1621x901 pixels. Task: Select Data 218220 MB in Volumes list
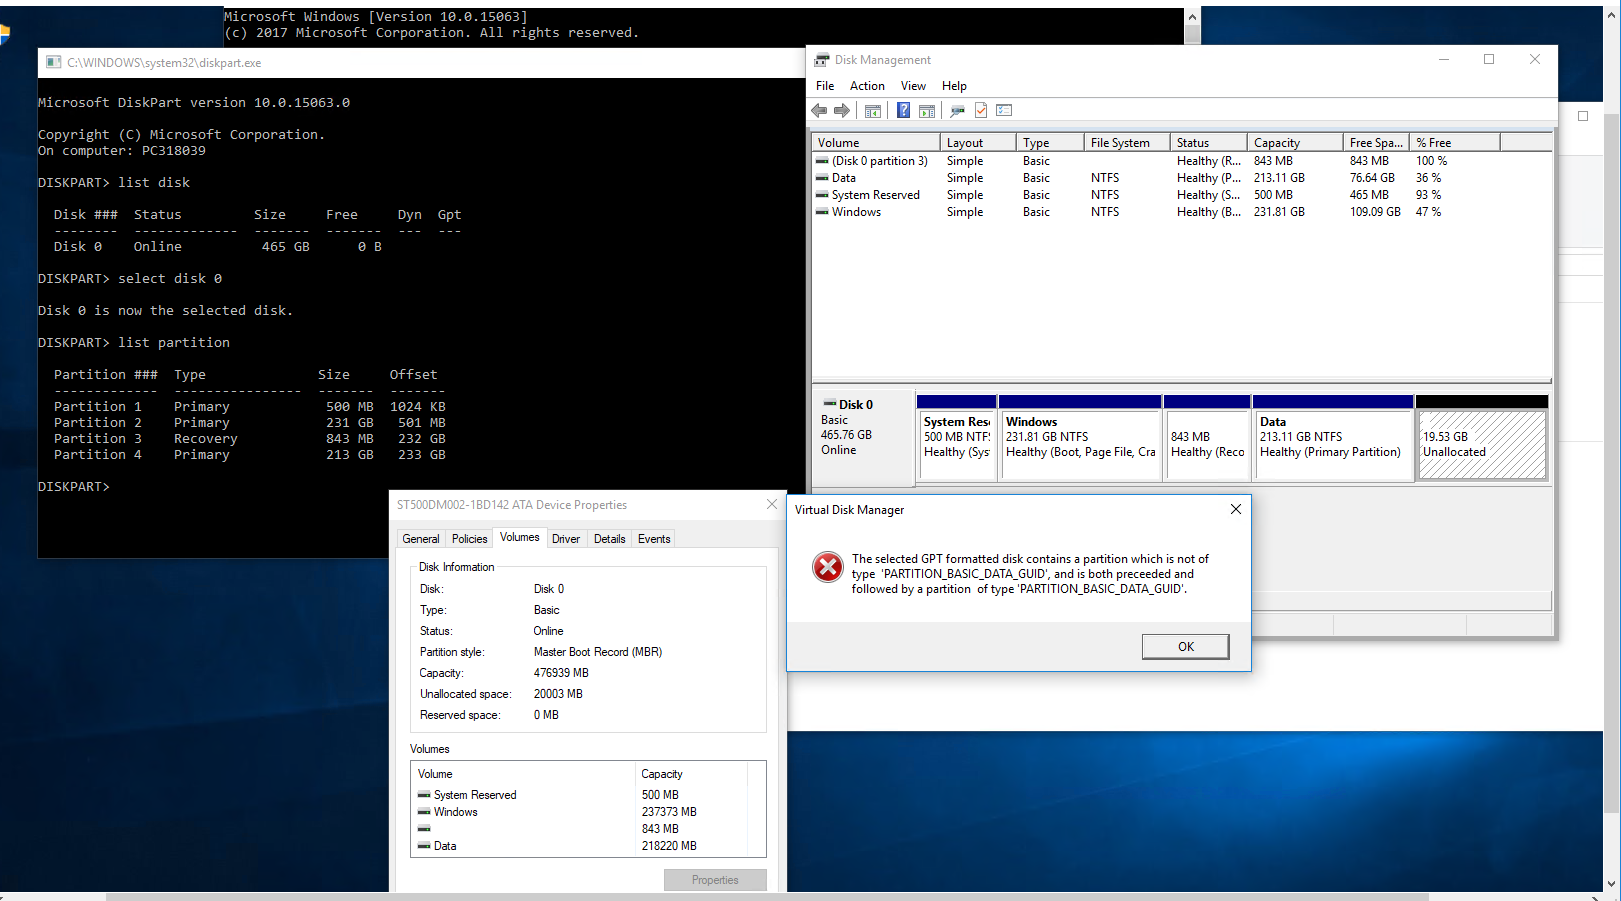588,846
